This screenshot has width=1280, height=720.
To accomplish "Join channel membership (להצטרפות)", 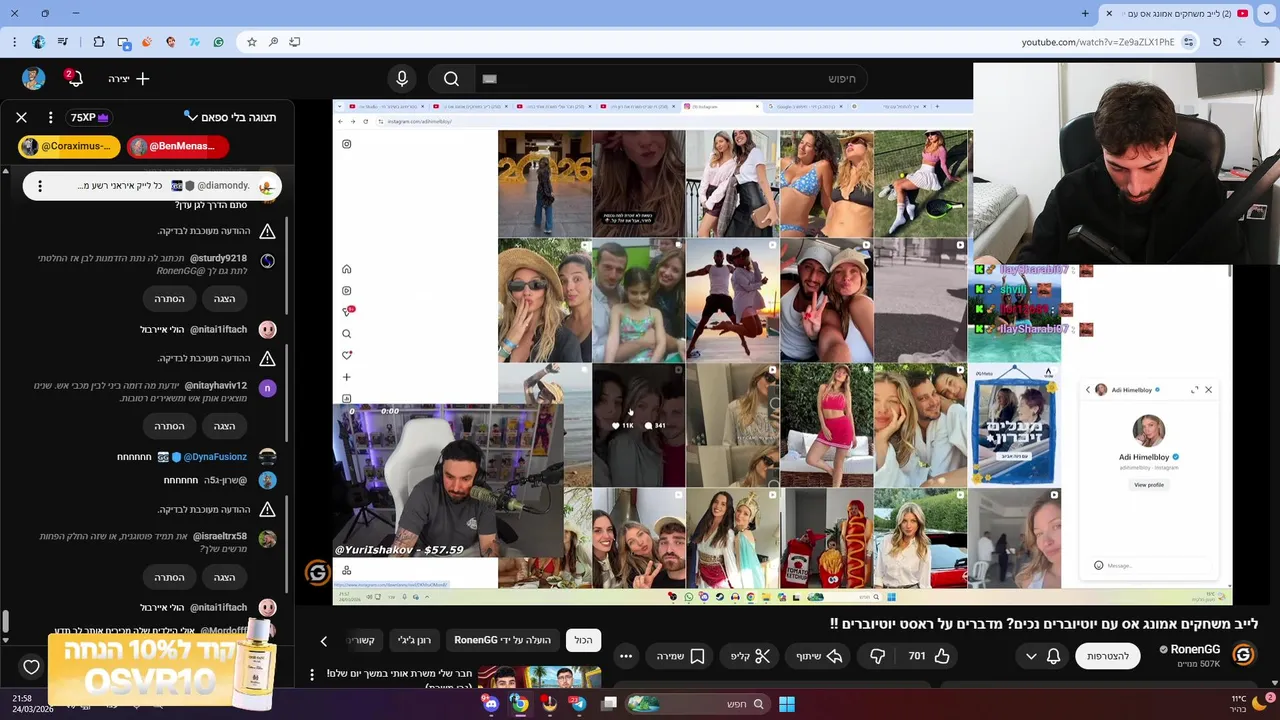I will tap(1108, 656).
